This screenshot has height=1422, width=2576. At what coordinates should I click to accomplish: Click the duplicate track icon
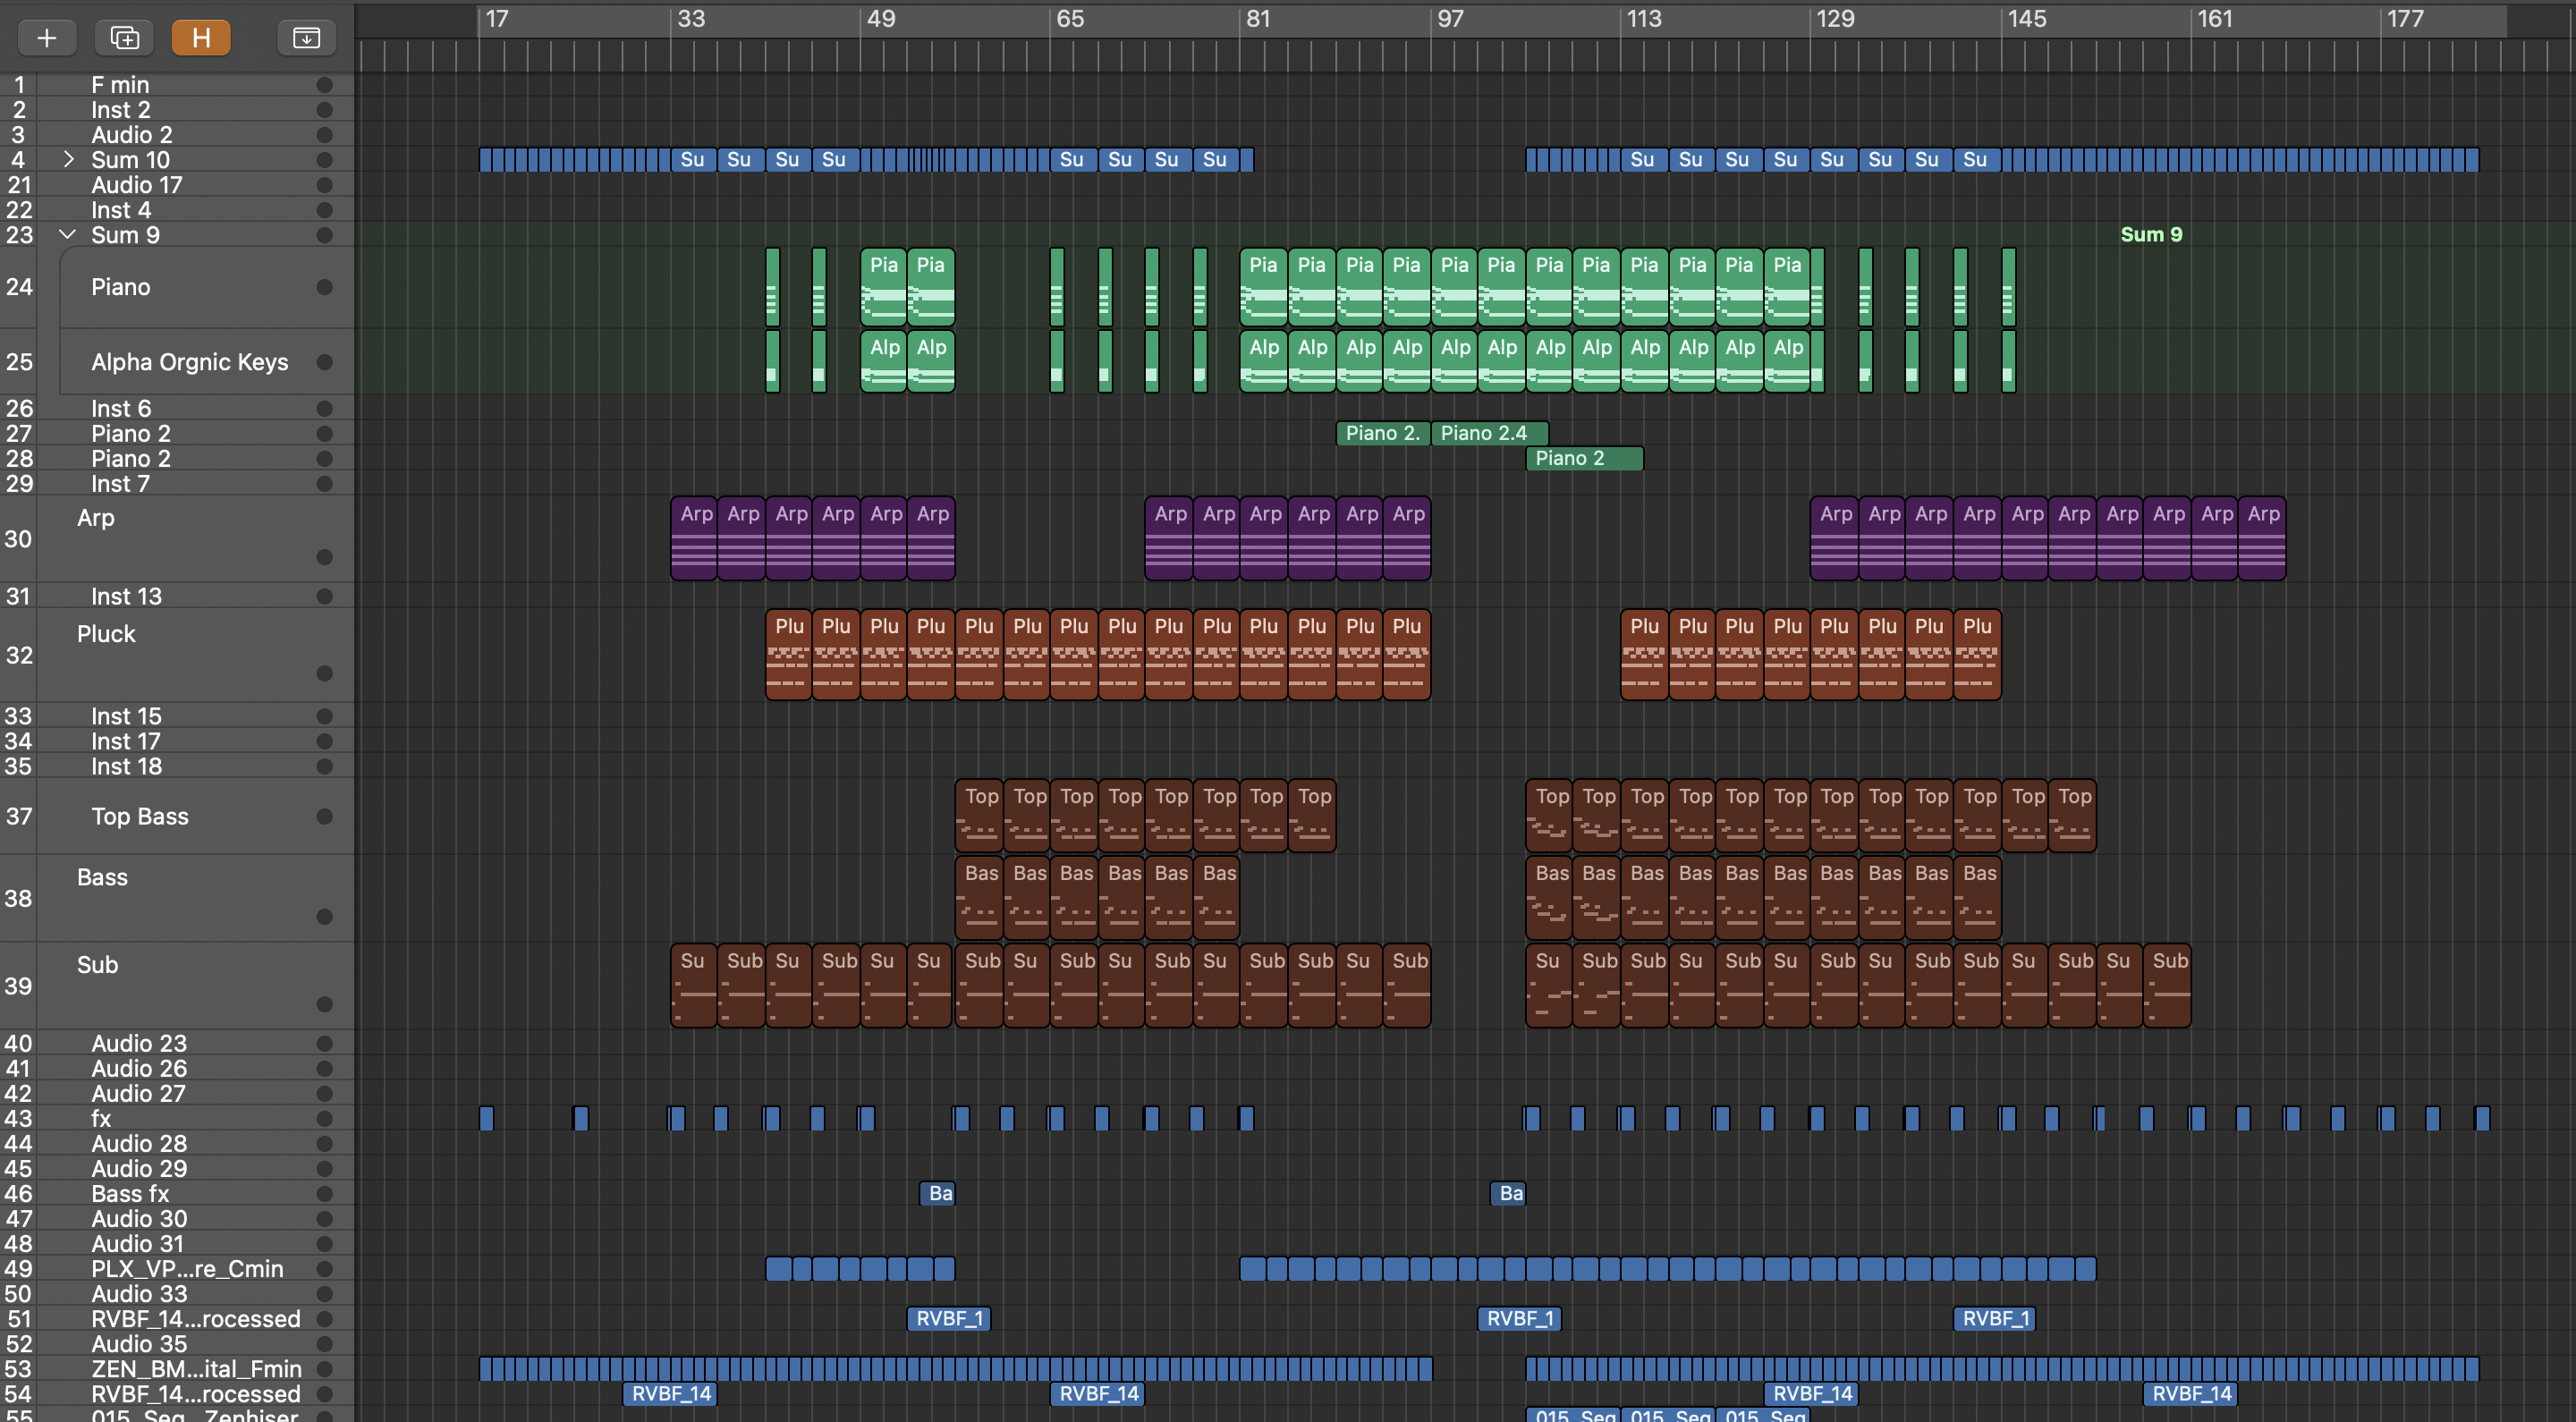click(x=124, y=38)
